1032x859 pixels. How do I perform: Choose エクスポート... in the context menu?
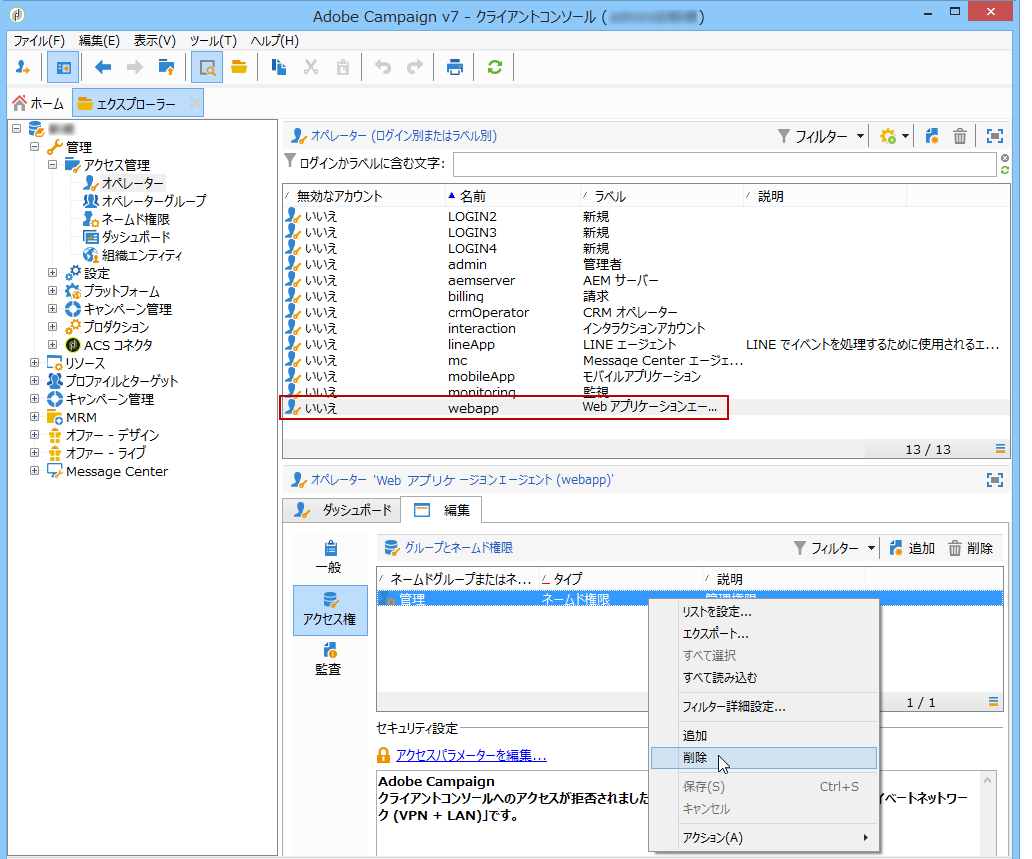(x=763, y=634)
